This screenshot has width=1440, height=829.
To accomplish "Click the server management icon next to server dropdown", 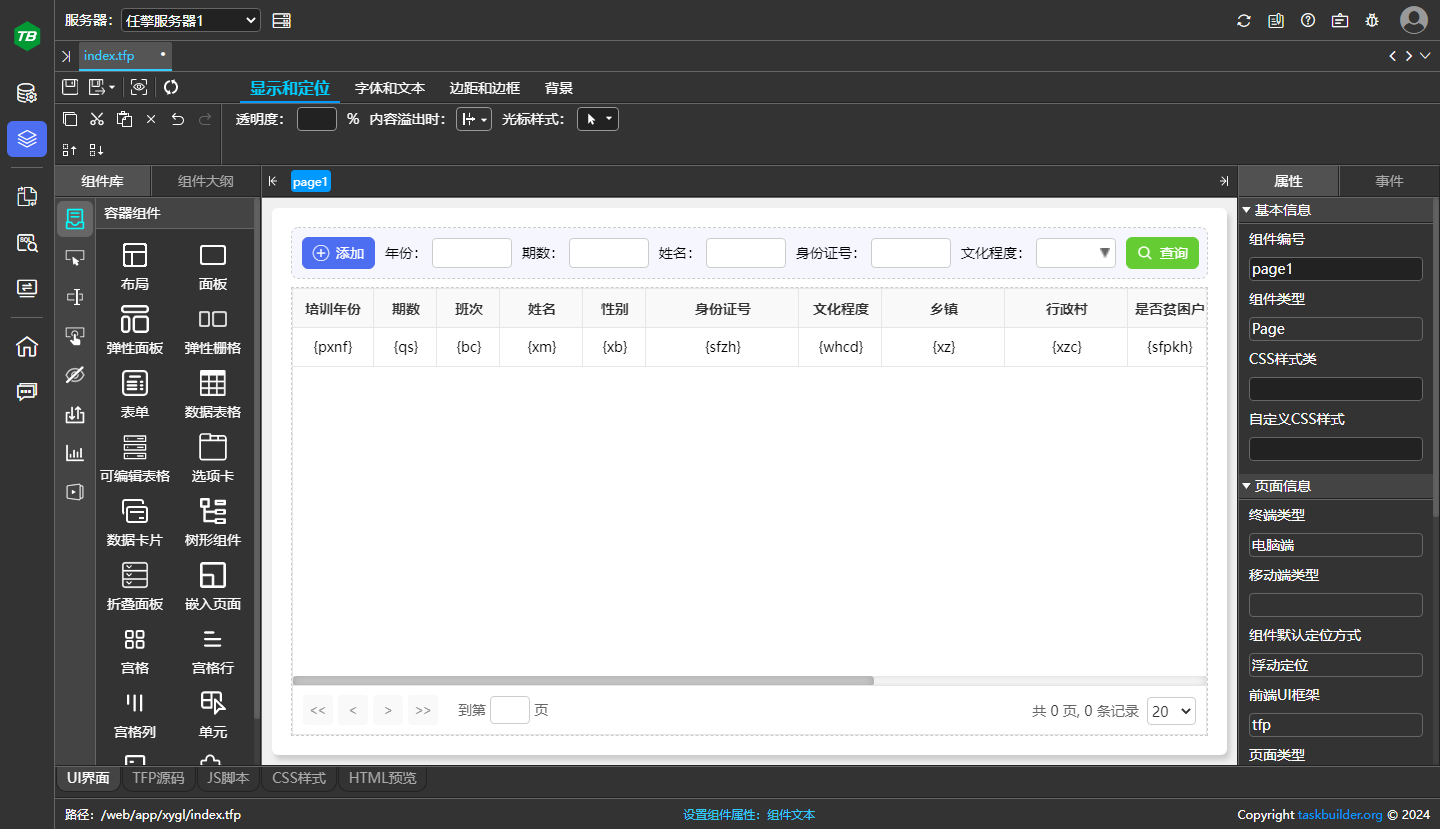I will 281,20.
